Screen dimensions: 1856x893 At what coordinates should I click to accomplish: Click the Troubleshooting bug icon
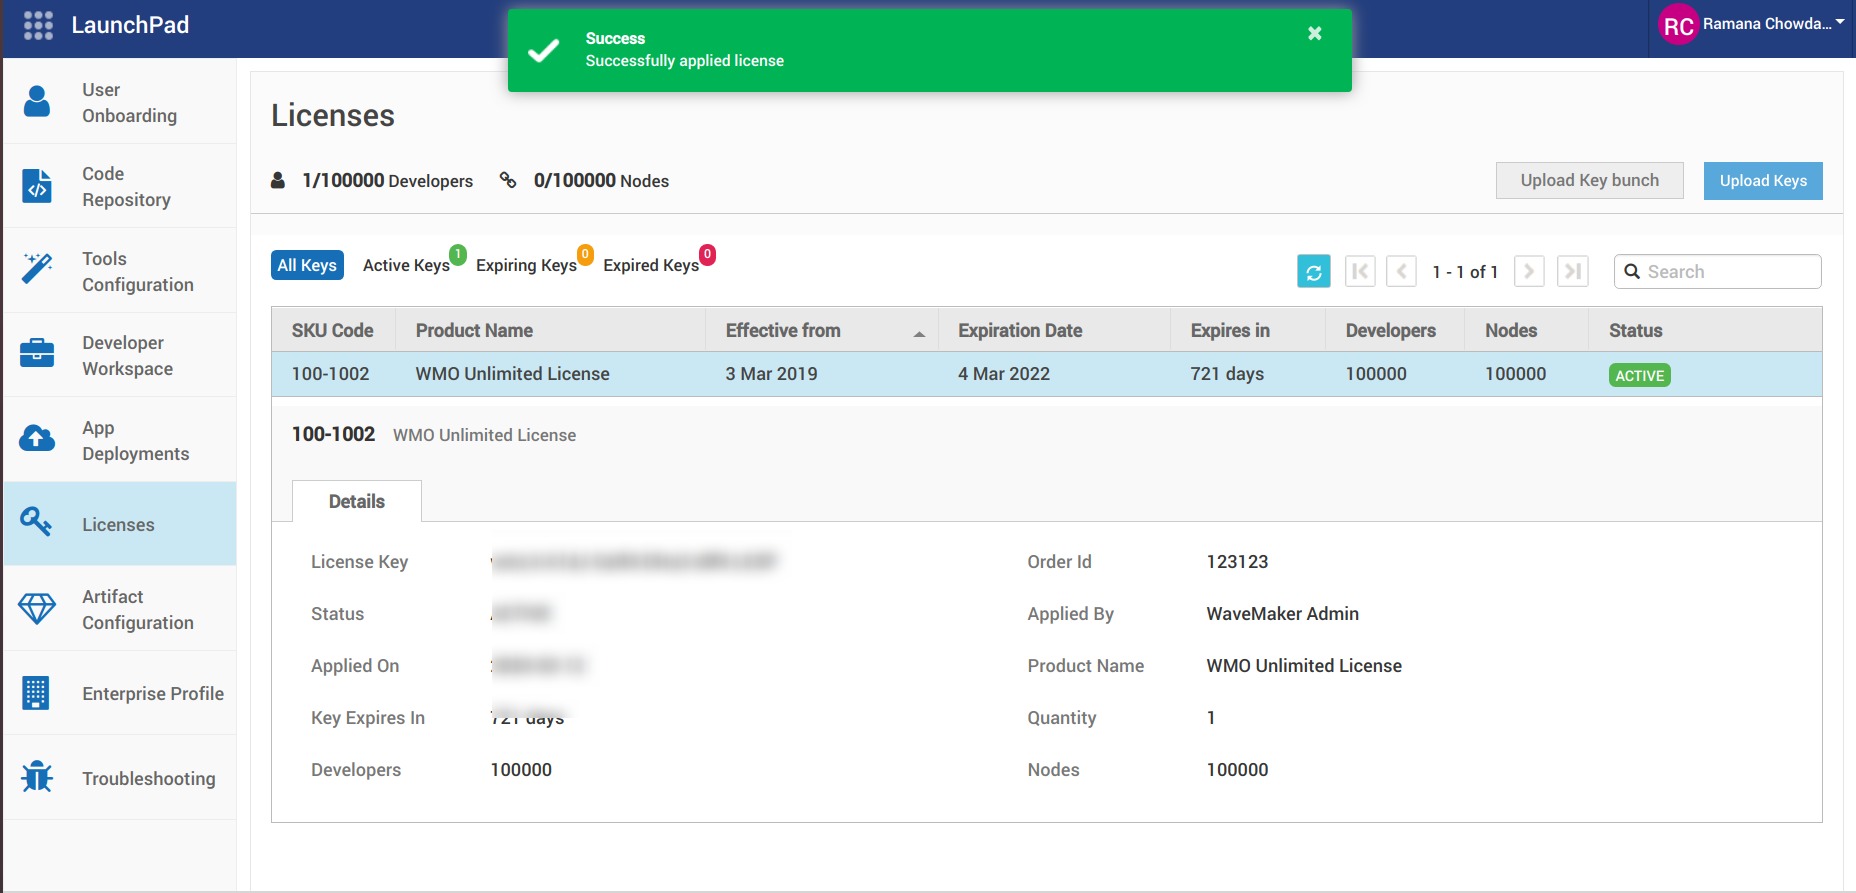pyautogui.click(x=37, y=777)
